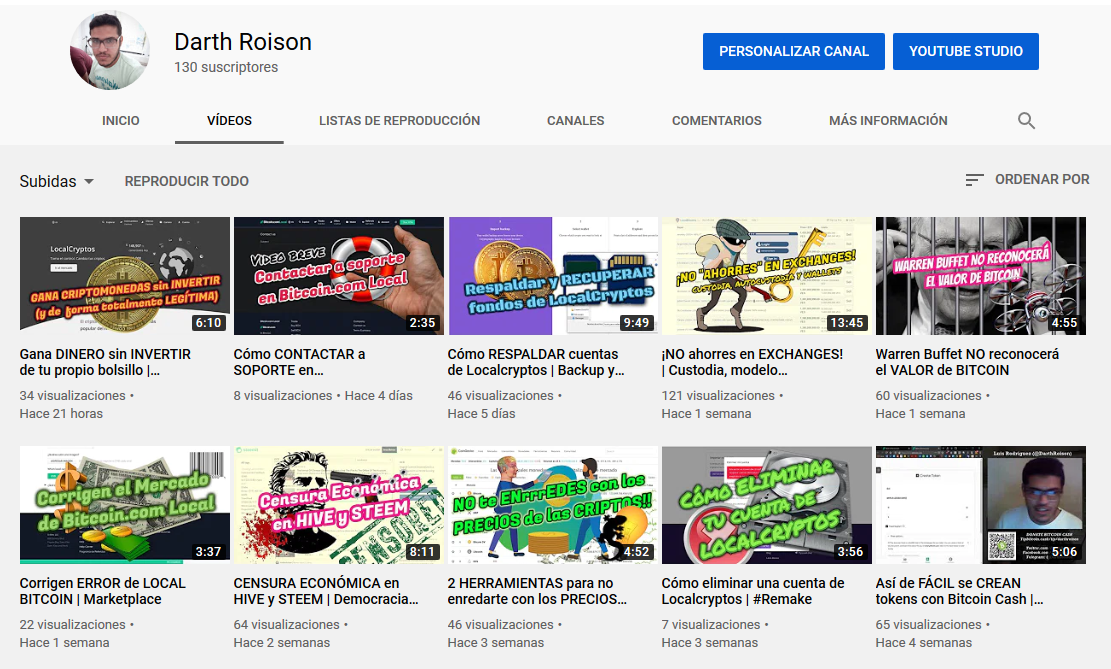Open the Warren Buffet video thumbnail

(981, 276)
